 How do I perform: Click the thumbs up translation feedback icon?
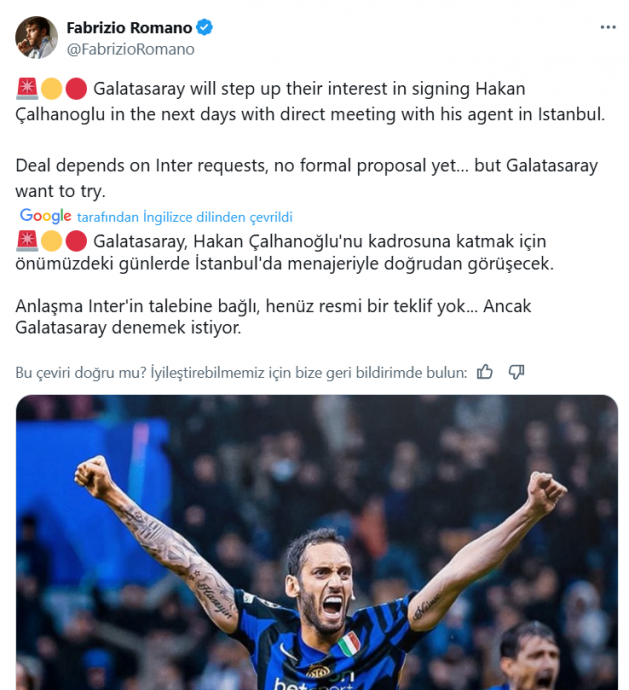click(485, 372)
